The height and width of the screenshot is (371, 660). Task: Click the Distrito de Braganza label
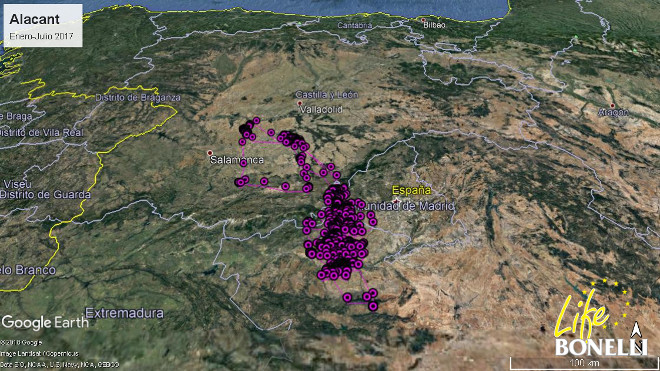coord(138,98)
